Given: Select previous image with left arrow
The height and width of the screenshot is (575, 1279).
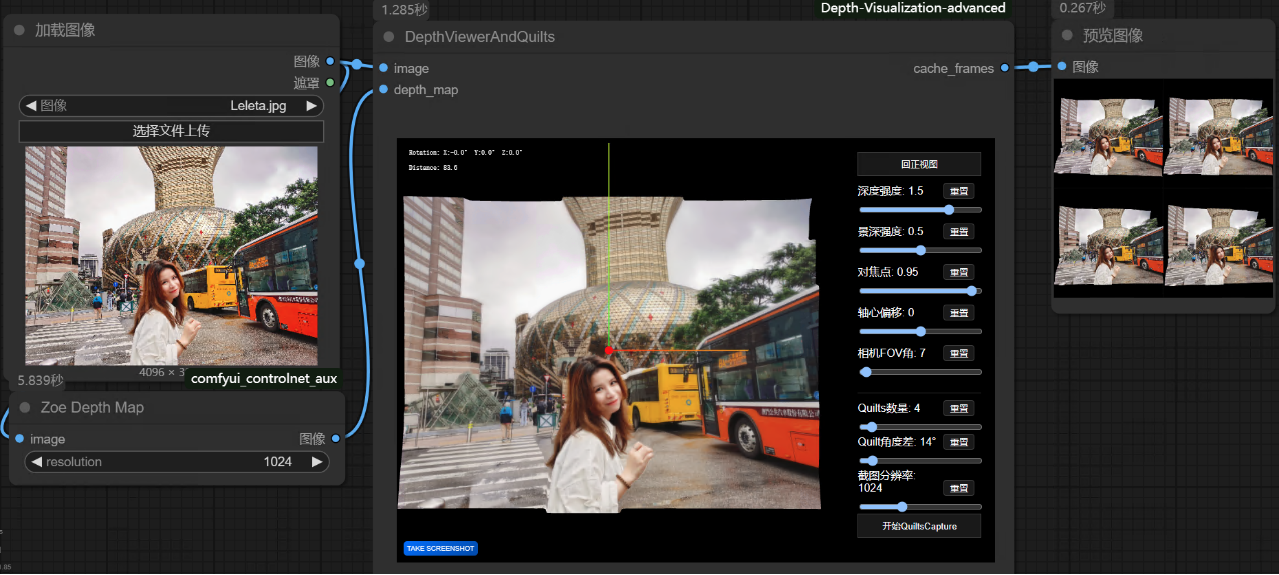Looking at the screenshot, I should pos(31,106).
